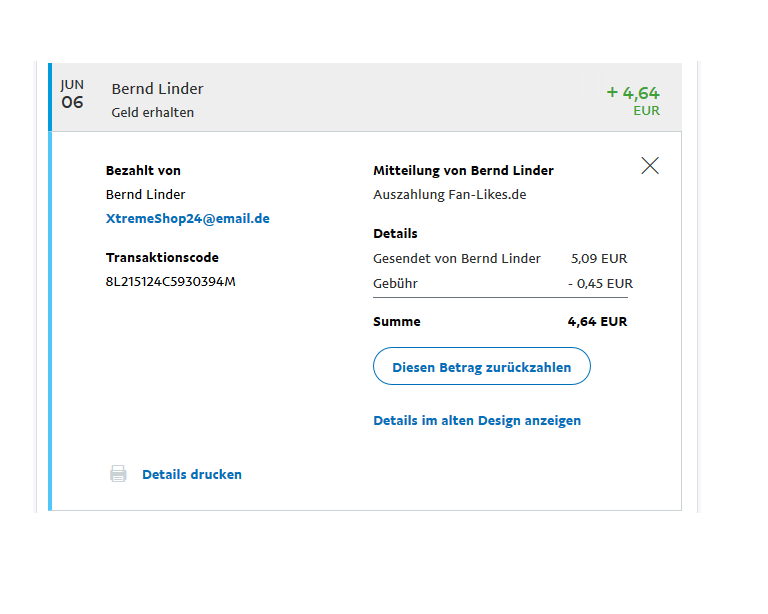Close the transaction details panel
The height and width of the screenshot is (614, 768).
650,166
